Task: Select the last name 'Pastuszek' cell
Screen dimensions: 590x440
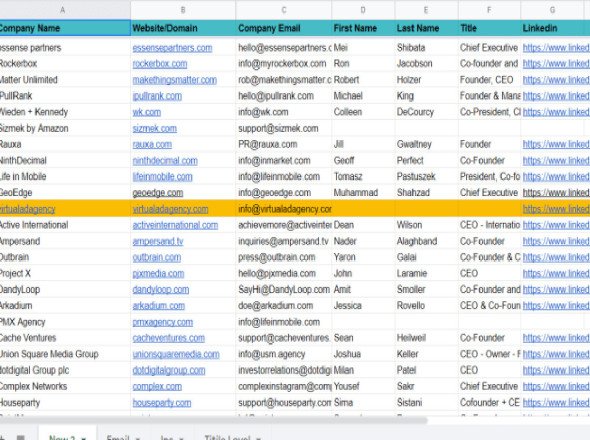Action: click(x=426, y=177)
